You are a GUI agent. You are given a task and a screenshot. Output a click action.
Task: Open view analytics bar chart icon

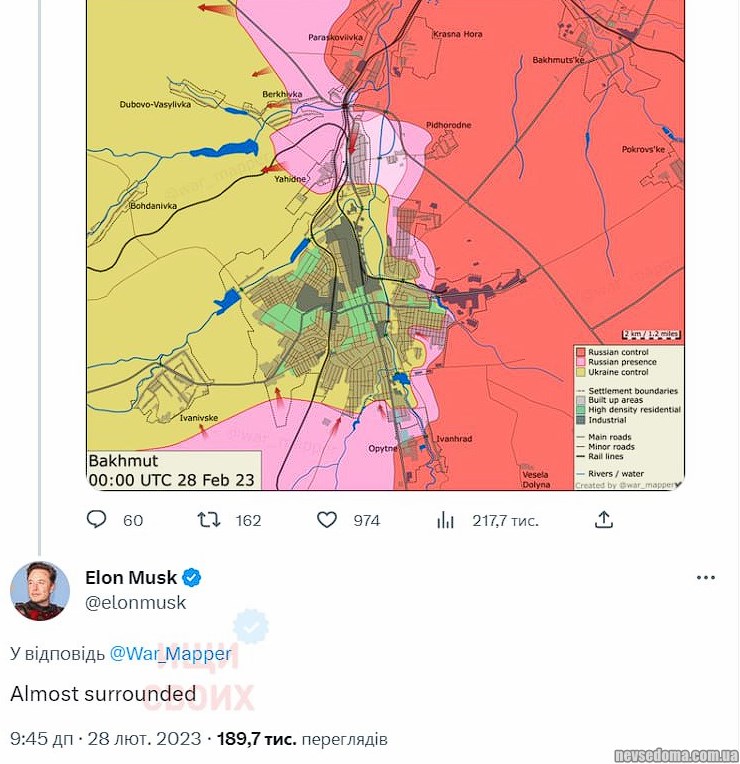click(x=446, y=520)
